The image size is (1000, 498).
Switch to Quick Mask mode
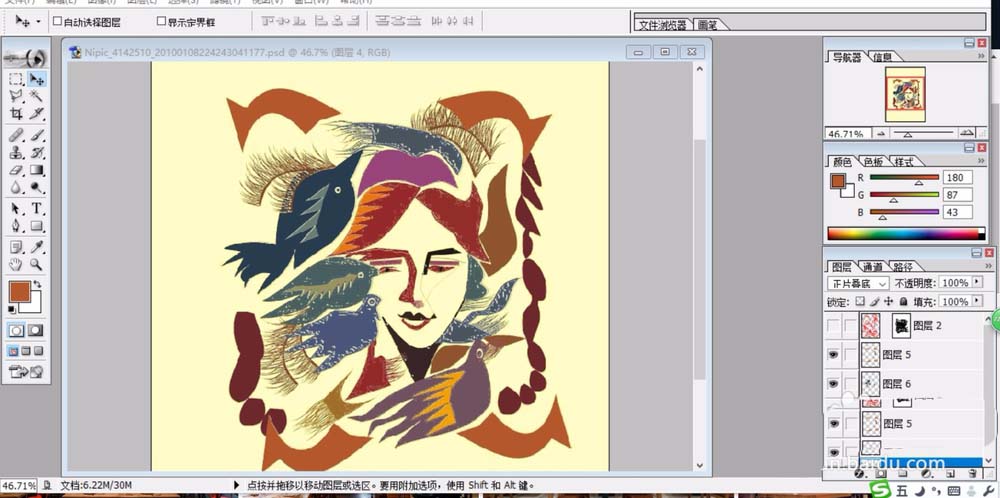tap(36, 330)
